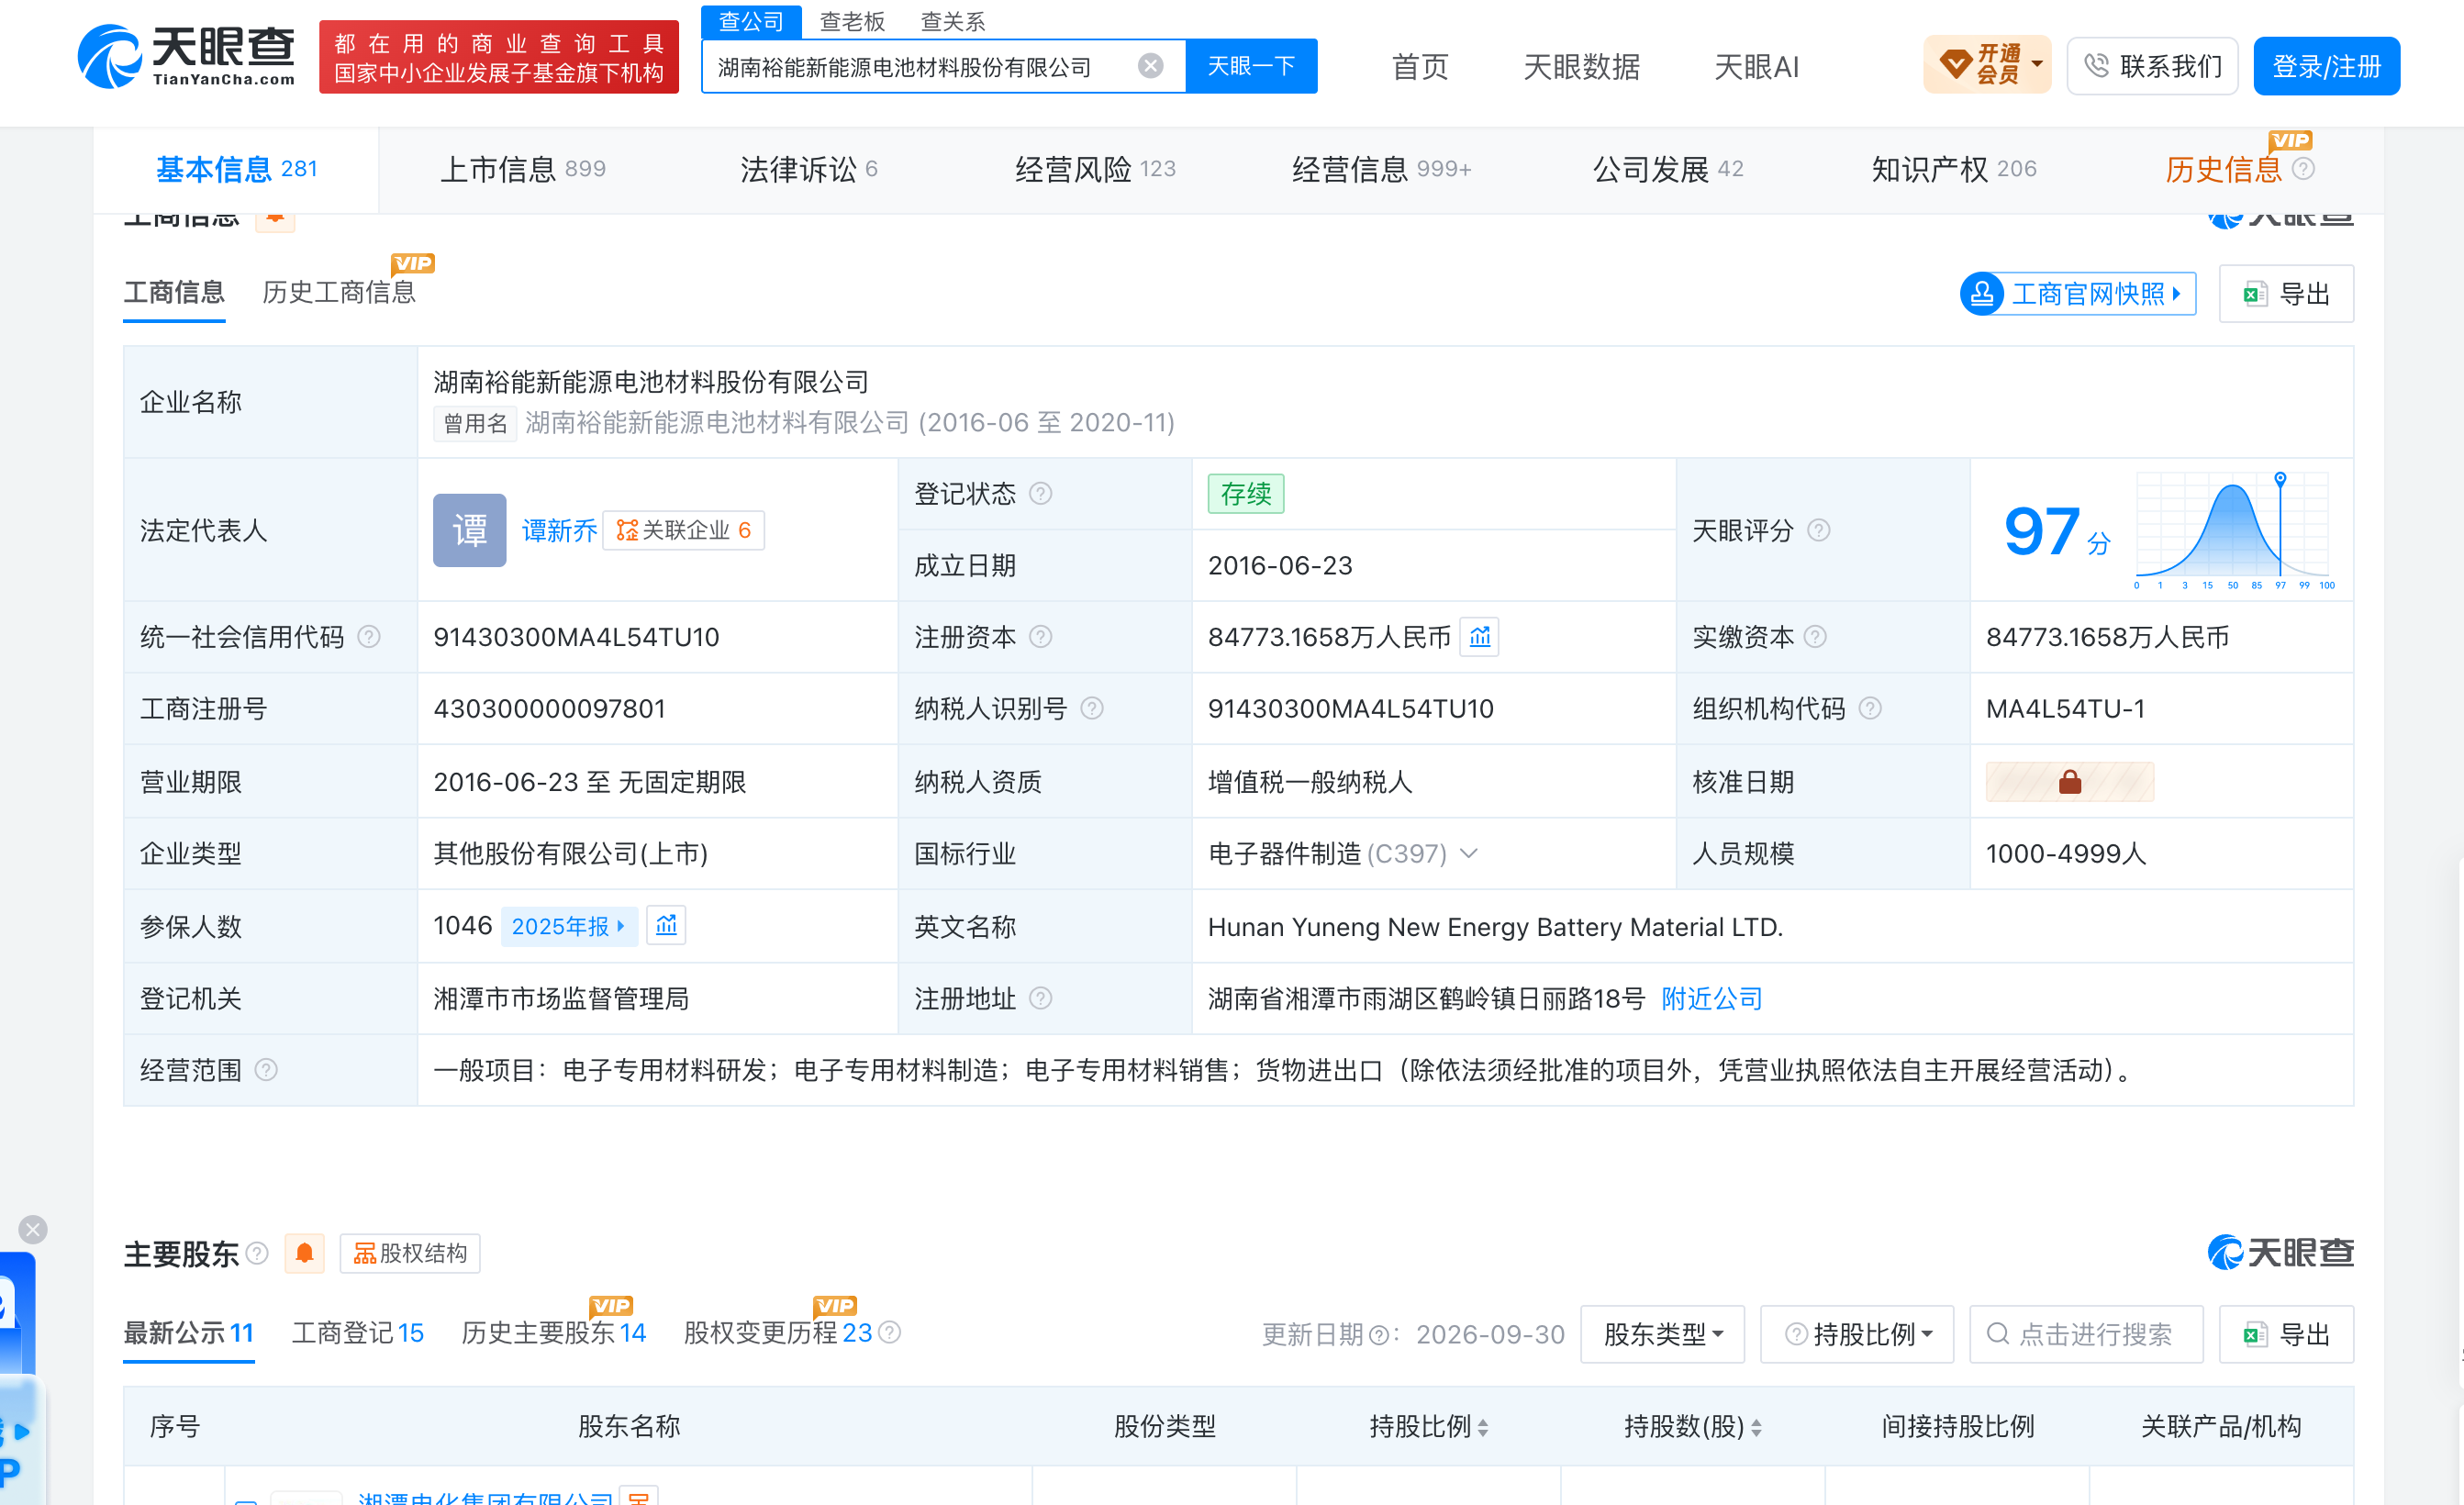Click the 附近公司 link
This screenshot has width=2464, height=1505.
[x=1711, y=998]
